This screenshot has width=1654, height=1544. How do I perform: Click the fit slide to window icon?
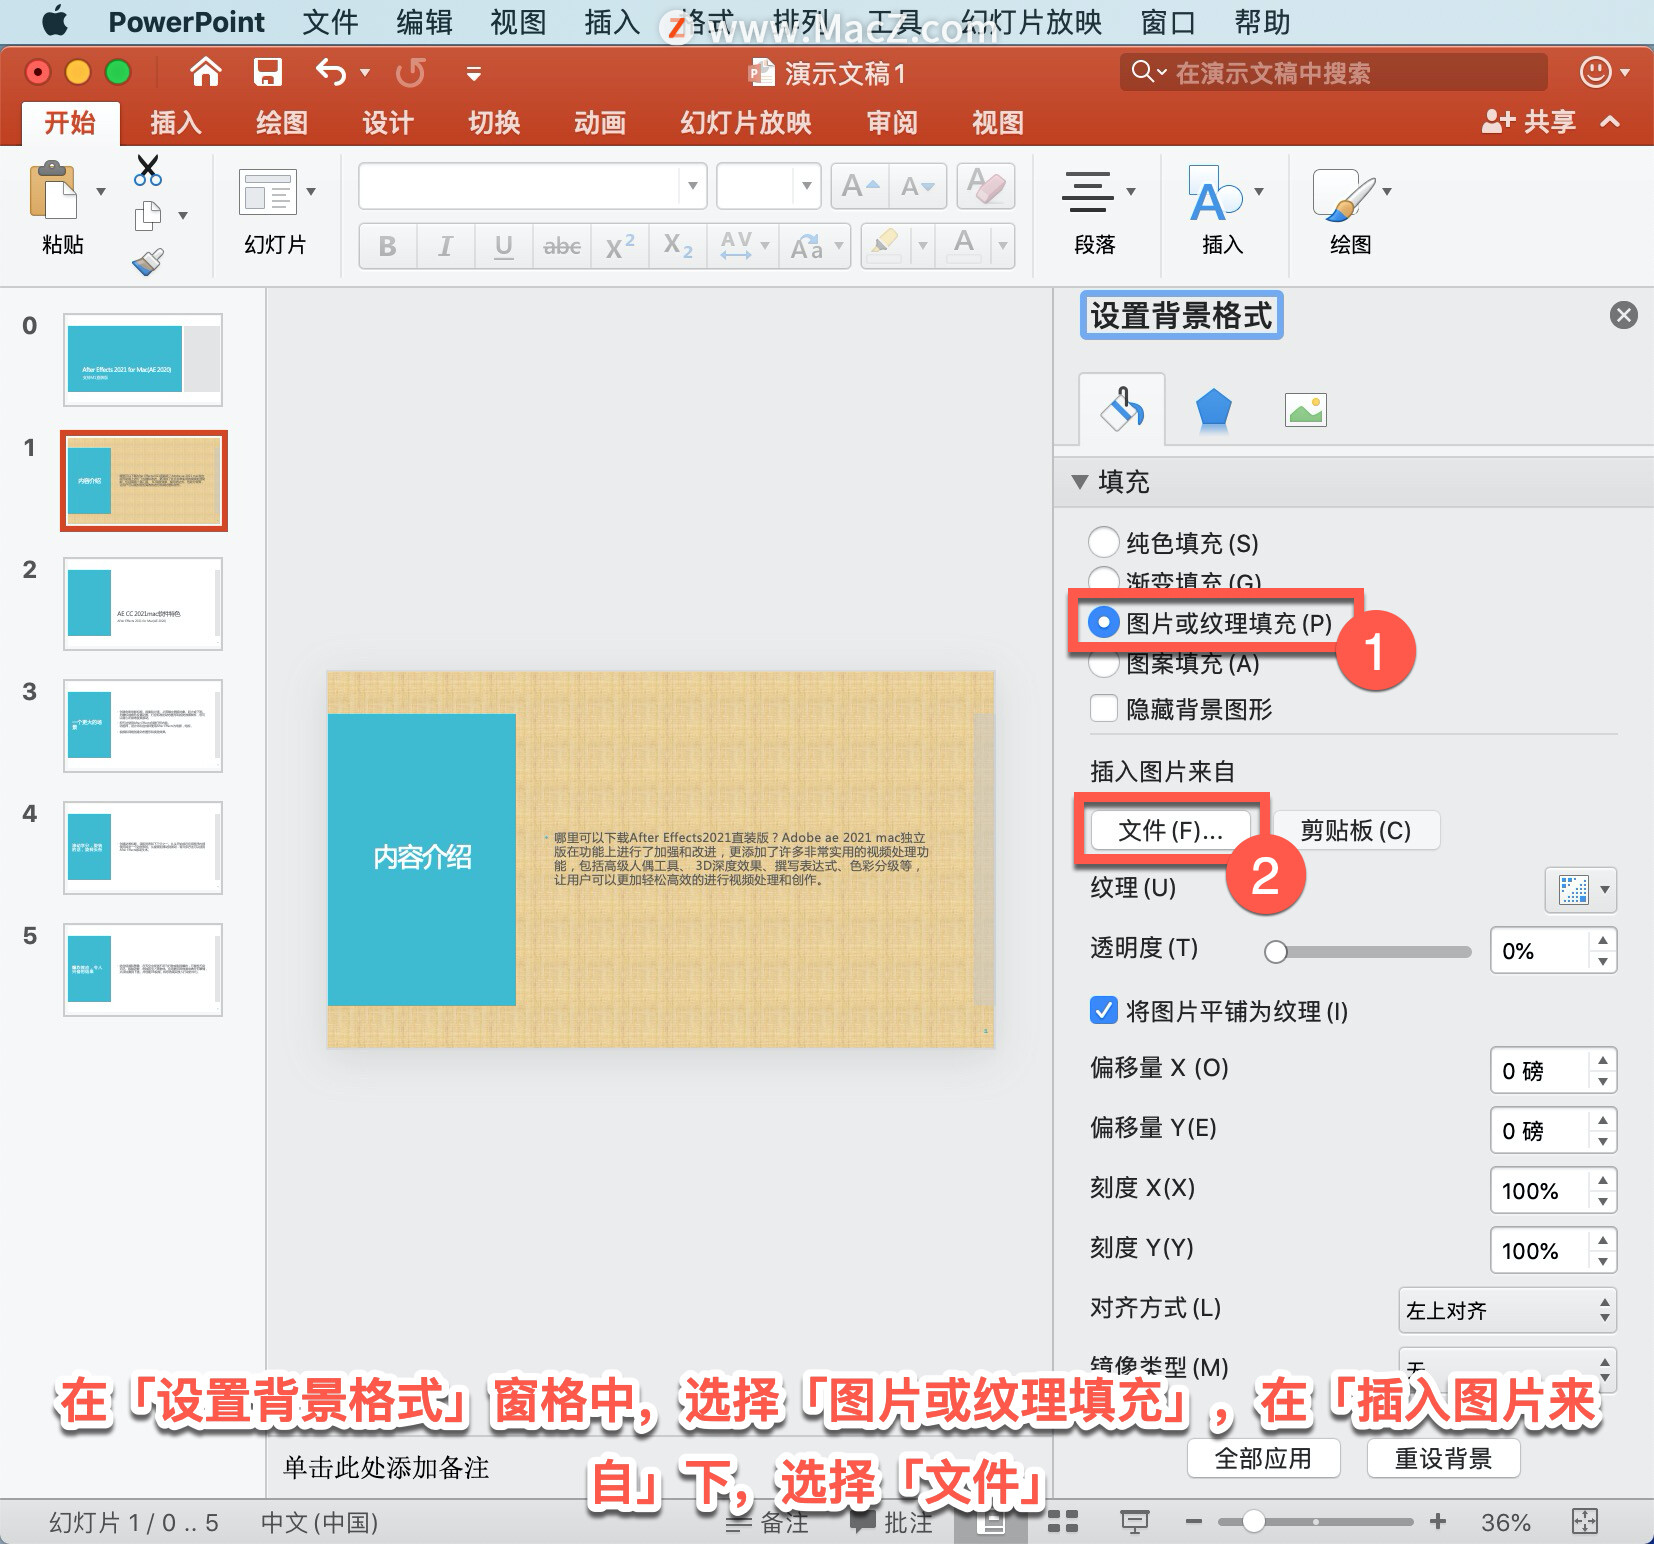pyautogui.click(x=1585, y=1522)
